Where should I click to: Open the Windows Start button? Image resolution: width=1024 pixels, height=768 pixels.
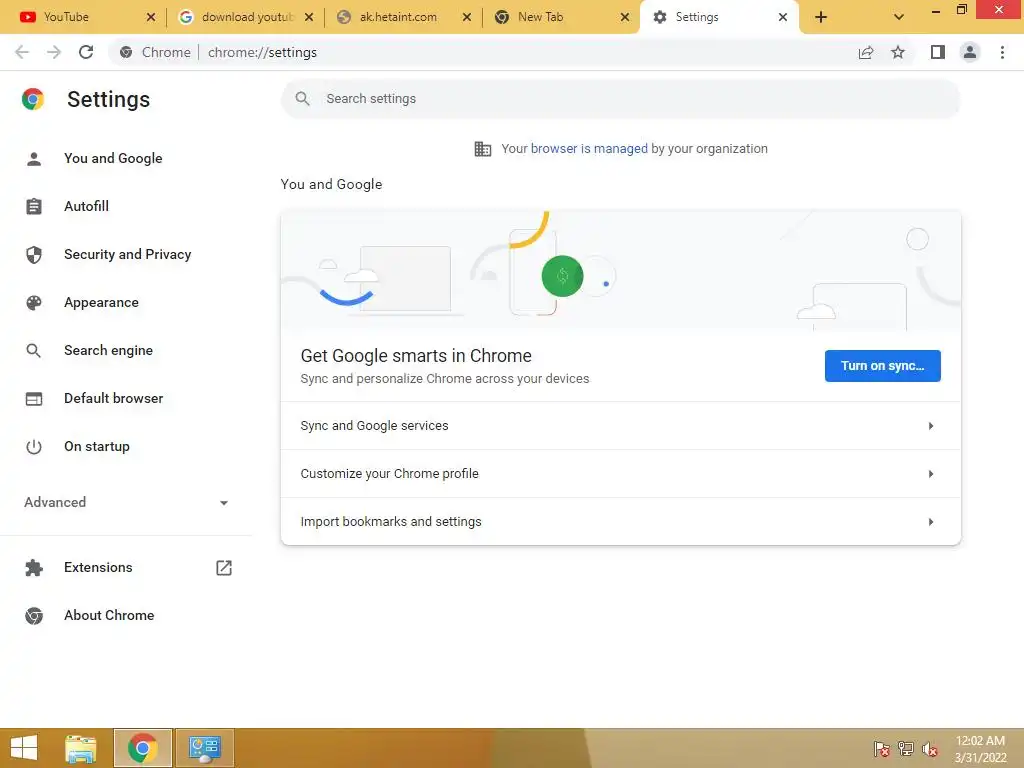pyautogui.click(x=24, y=748)
